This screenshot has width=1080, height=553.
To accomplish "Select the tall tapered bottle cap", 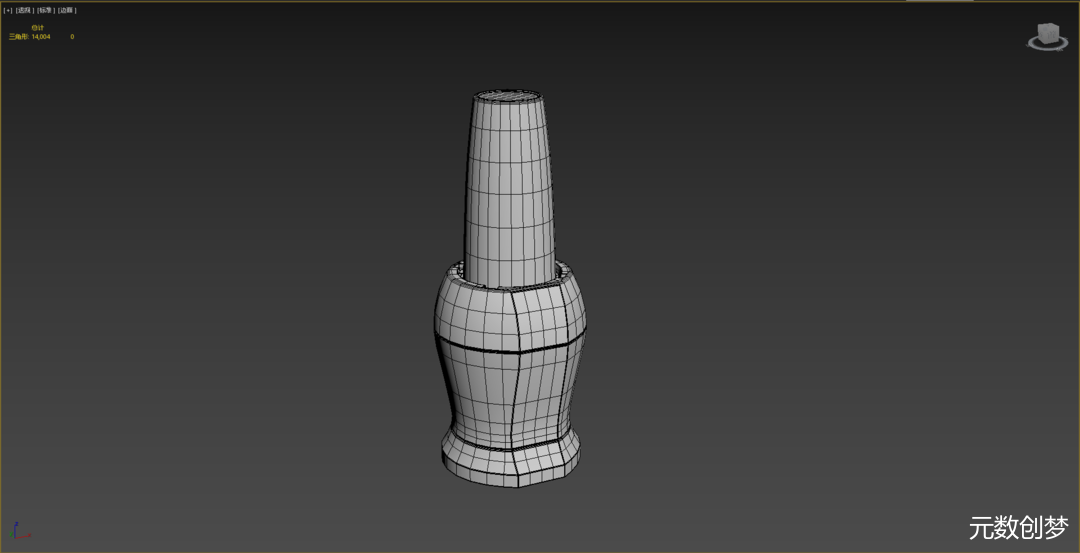I will pyautogui.click(x=510, y=190).
